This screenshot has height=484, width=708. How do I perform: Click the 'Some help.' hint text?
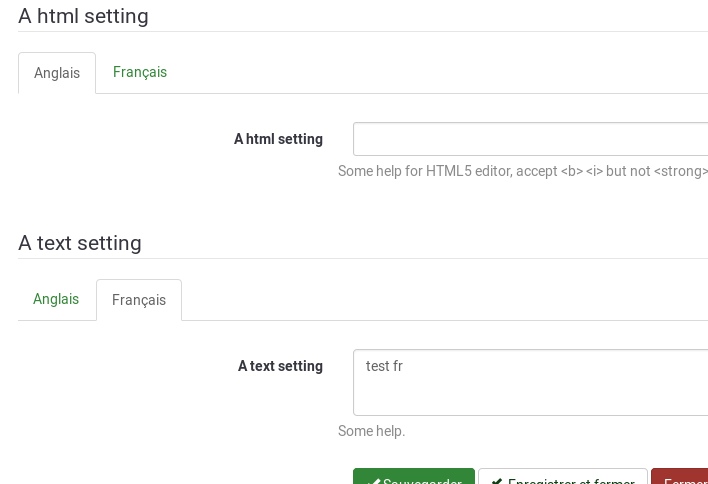(372, 431)
